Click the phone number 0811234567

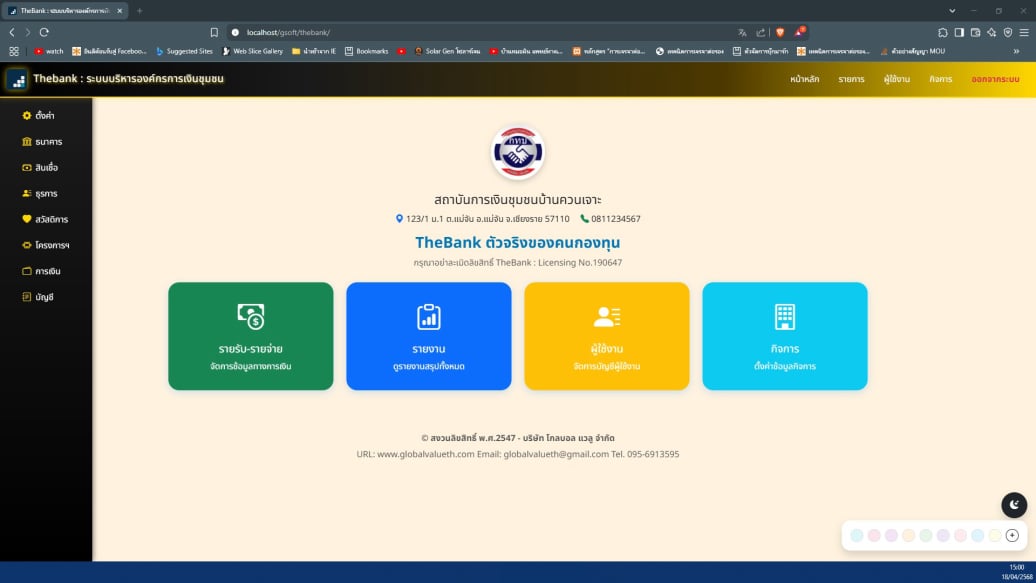[x=615, y=219]
